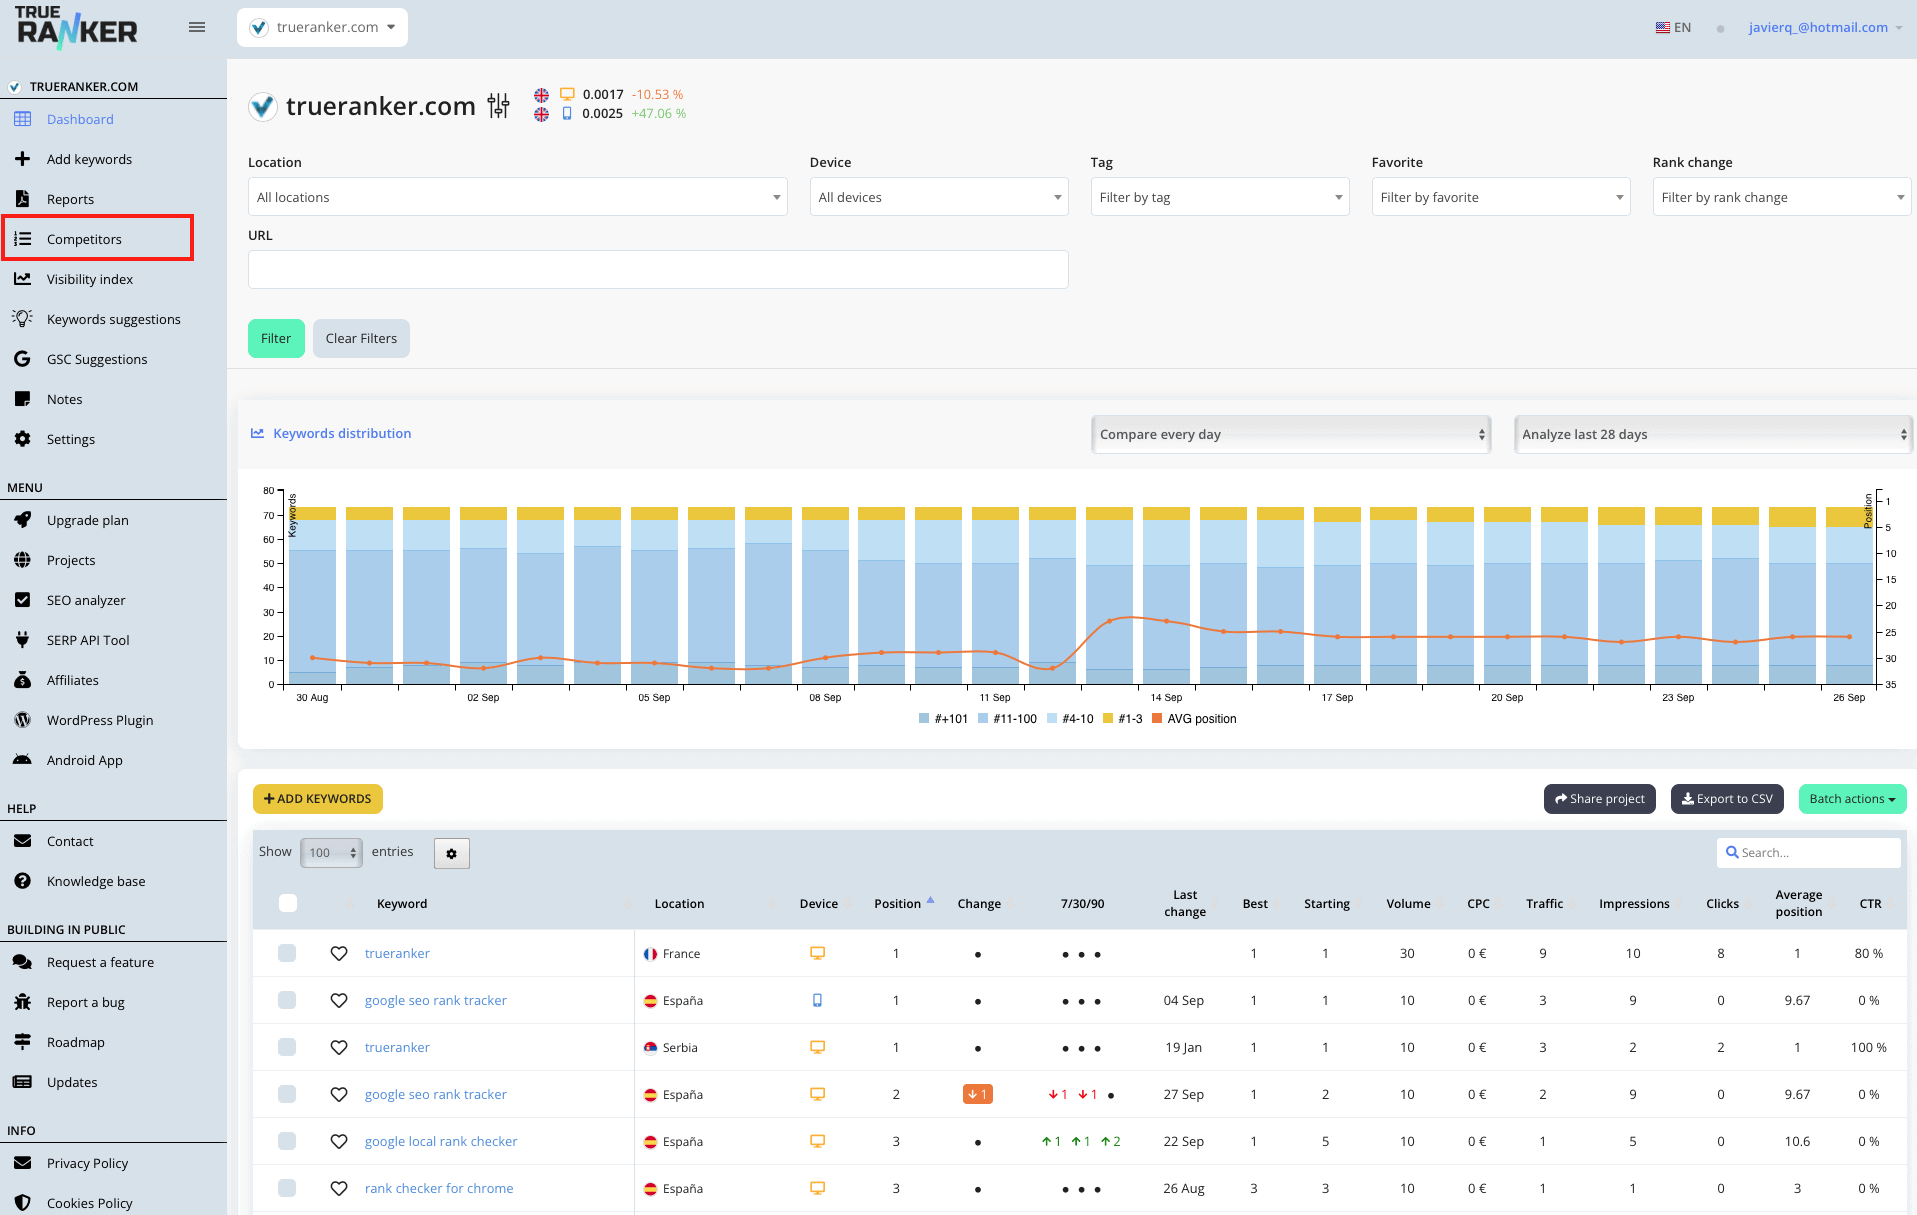
Task: Click the GSC Suggestions Google icon
Action: [x=22, y=359]
